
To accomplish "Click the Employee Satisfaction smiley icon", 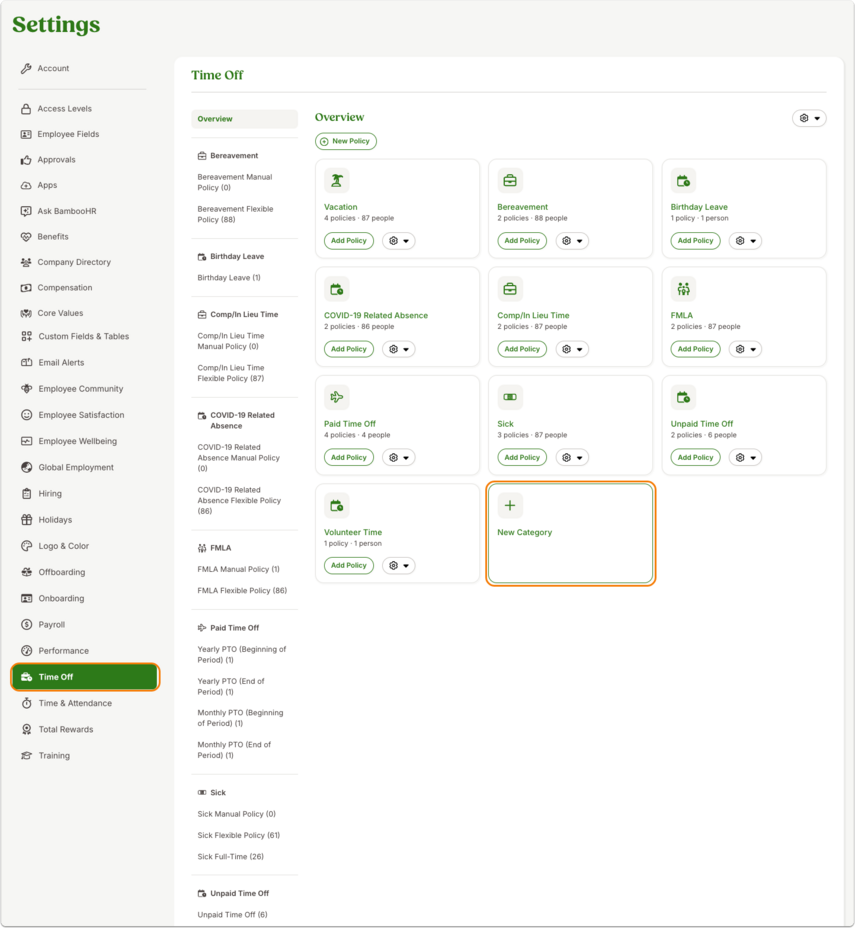I will point(27,415).
